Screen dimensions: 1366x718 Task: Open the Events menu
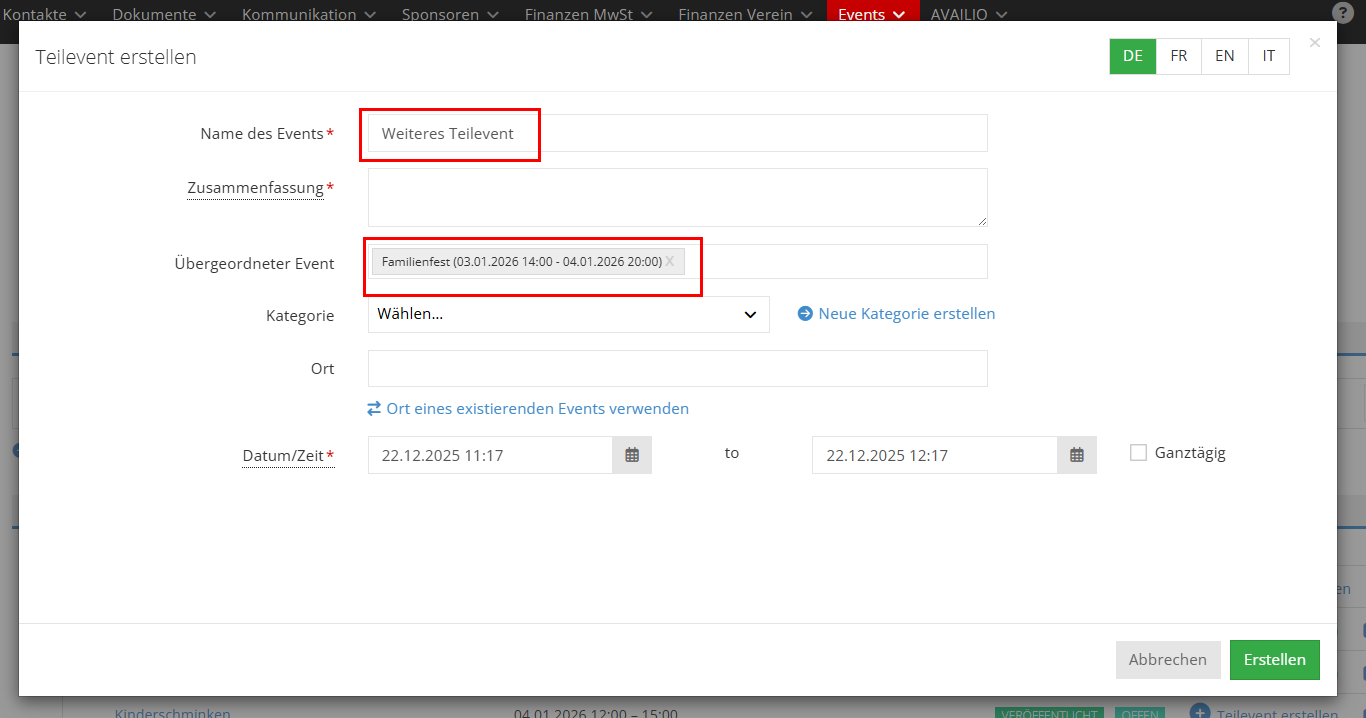pyautogui.click(x=872, y=14)
